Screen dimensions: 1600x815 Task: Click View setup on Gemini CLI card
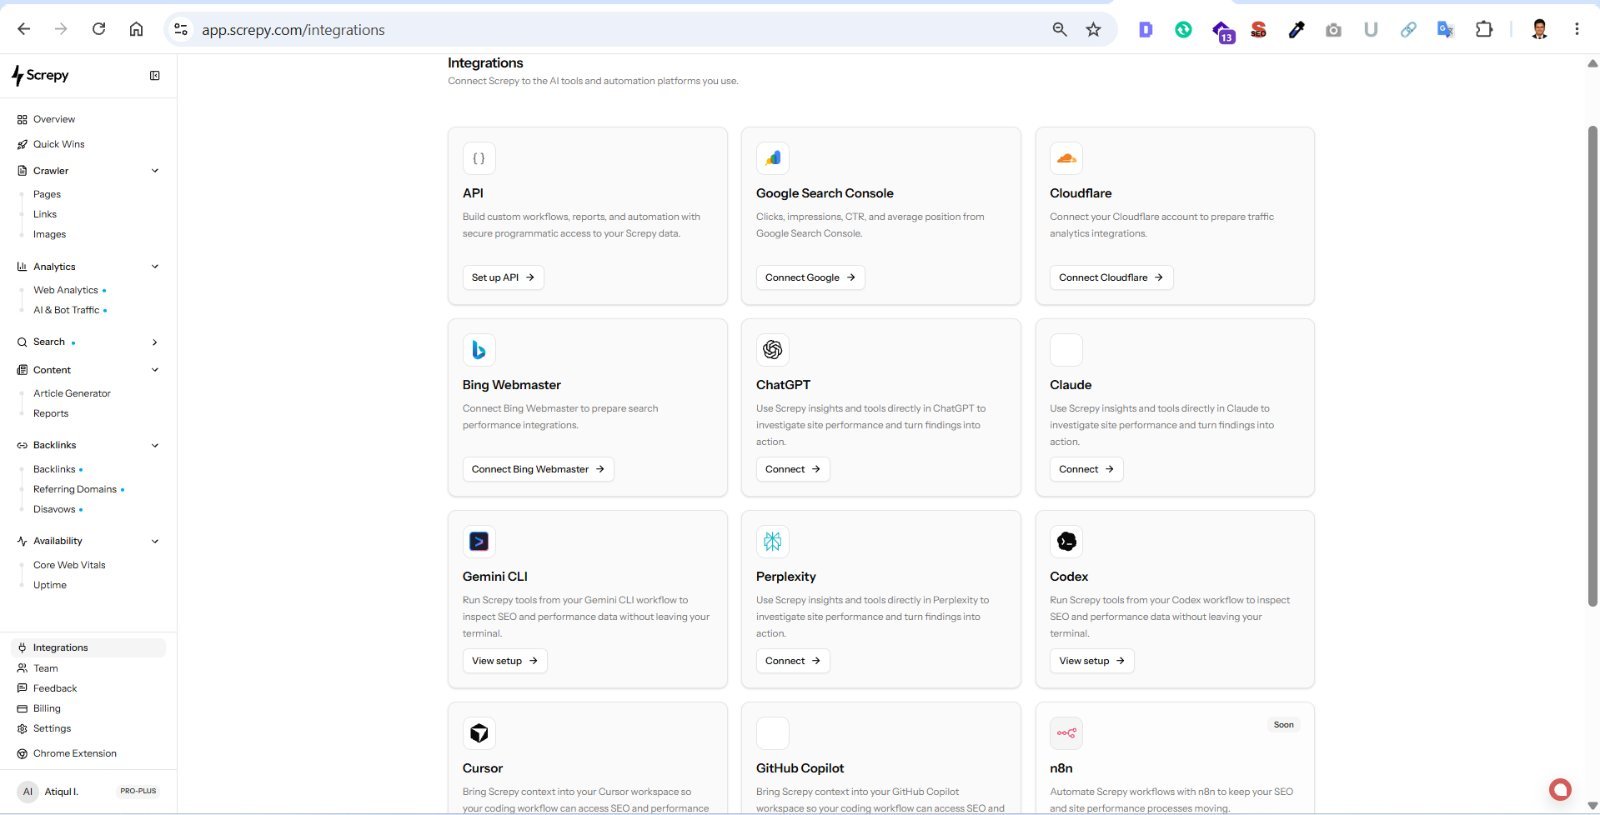point(505,661)
